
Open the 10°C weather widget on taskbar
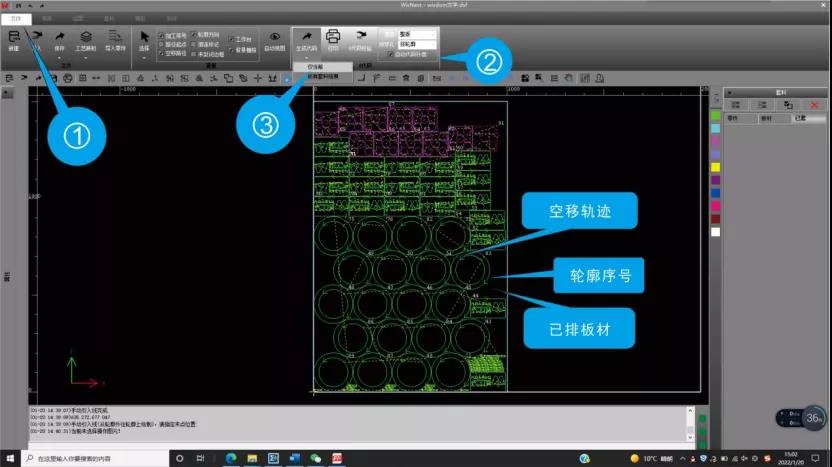pos(652,459)
